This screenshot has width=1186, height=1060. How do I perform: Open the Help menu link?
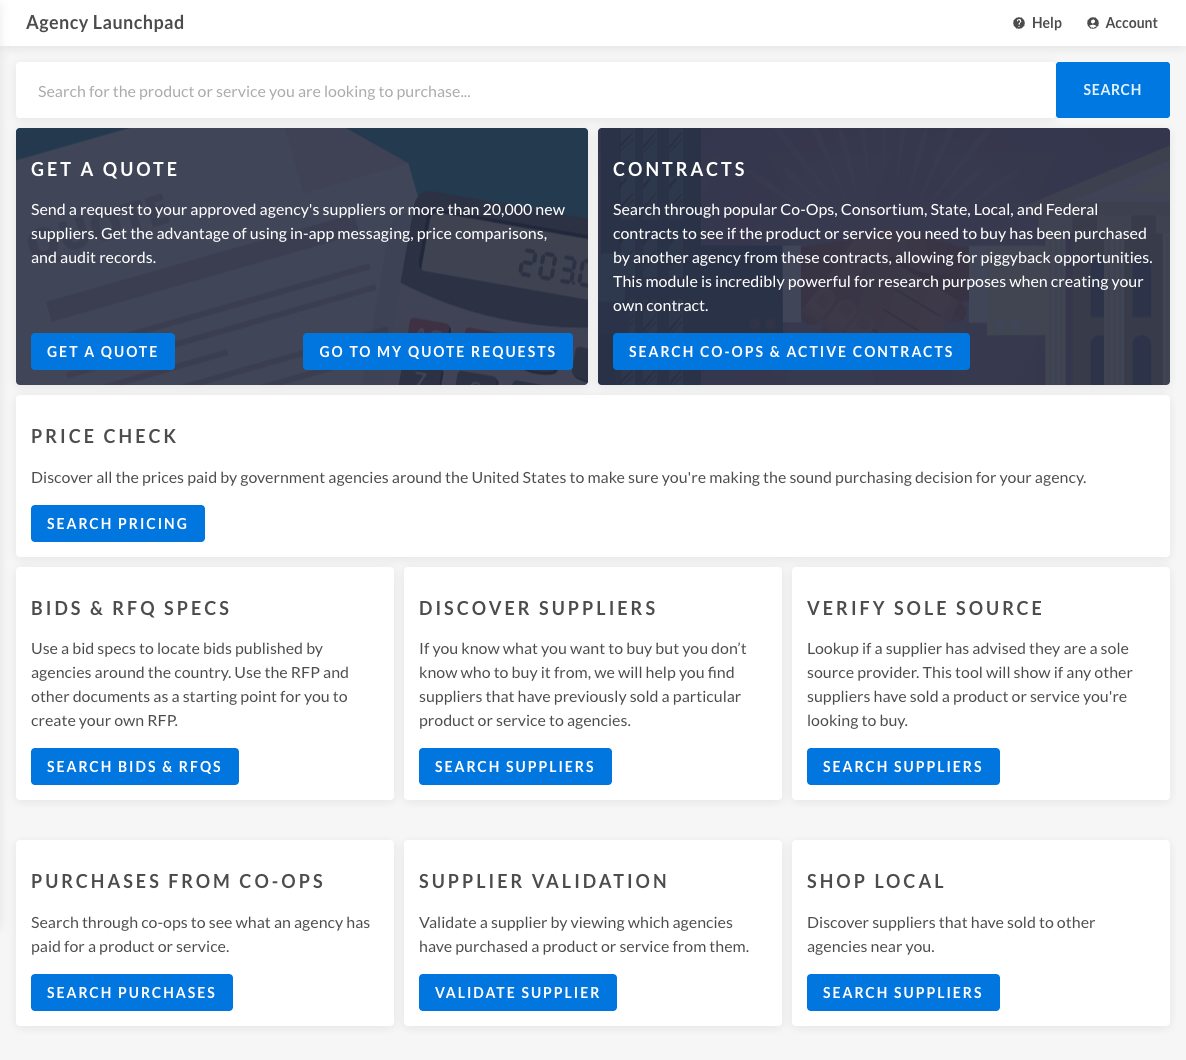(x=1046, y=23)
